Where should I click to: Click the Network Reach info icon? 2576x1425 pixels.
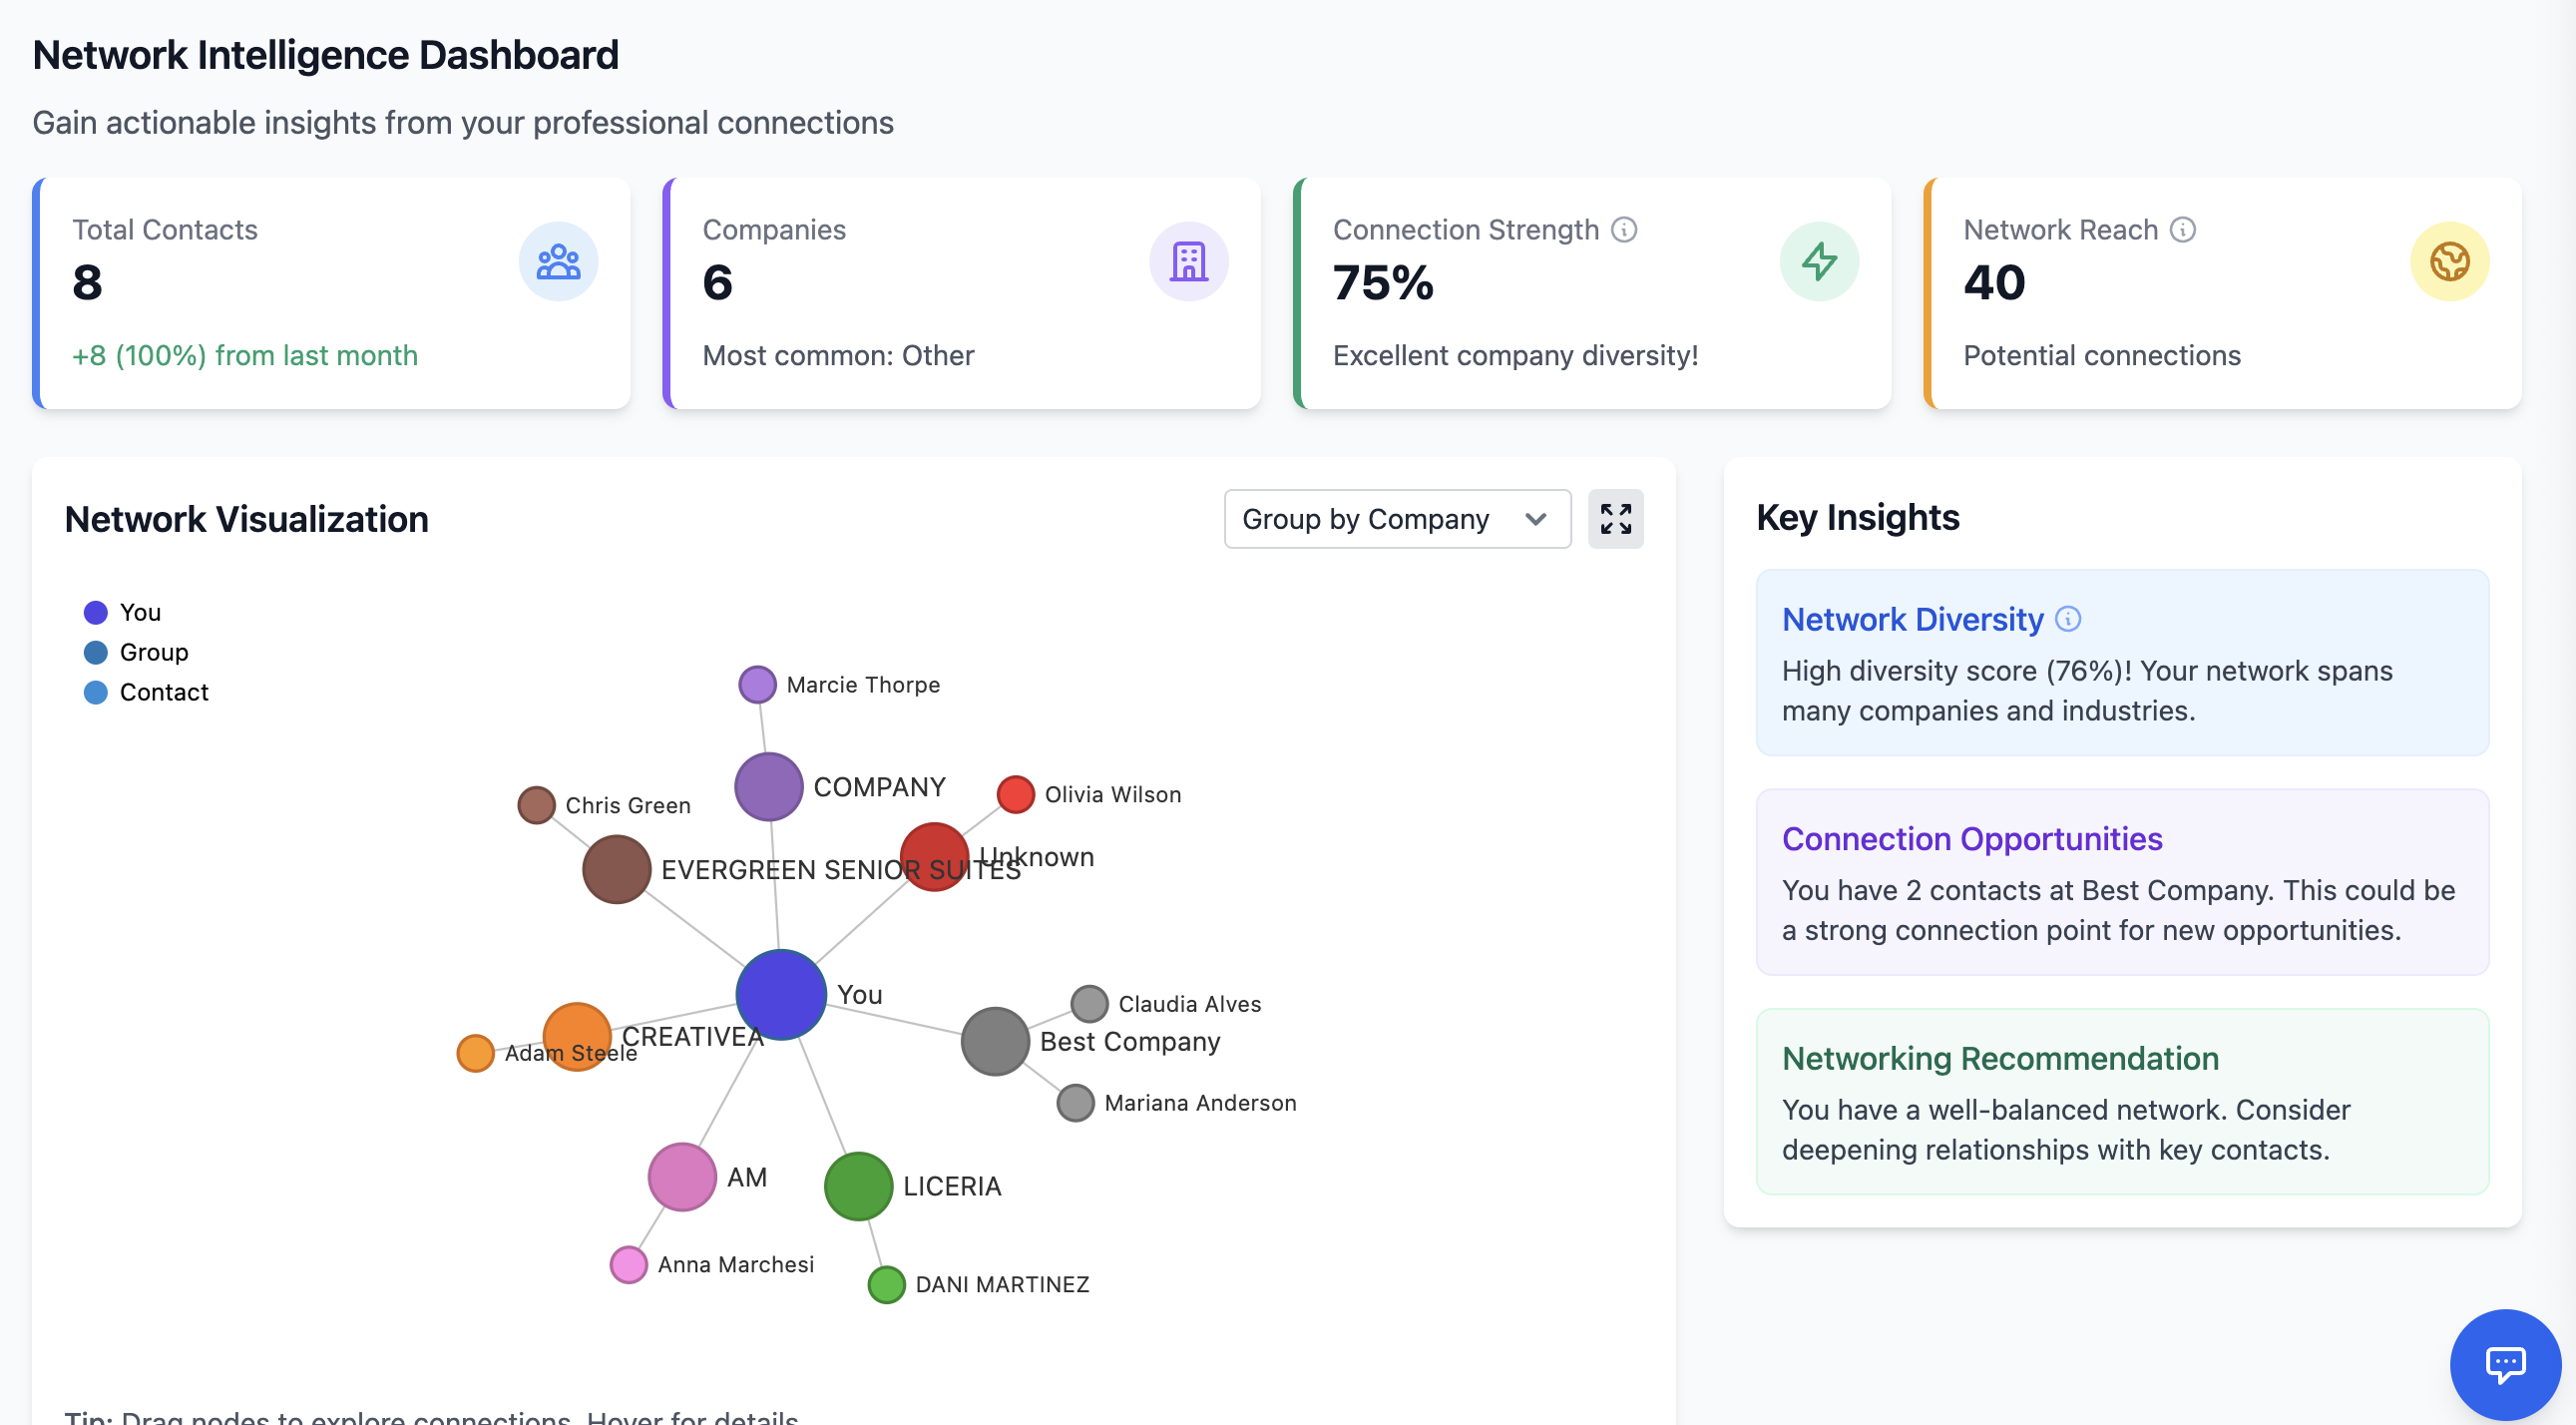[x=2182, y=230]
